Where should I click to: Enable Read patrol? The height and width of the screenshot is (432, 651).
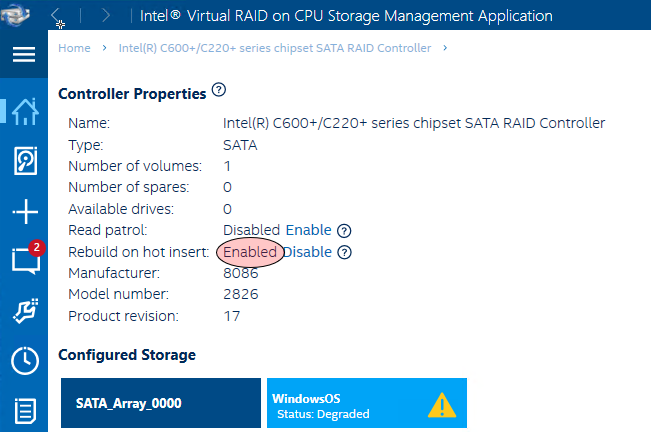pos(308,230)
